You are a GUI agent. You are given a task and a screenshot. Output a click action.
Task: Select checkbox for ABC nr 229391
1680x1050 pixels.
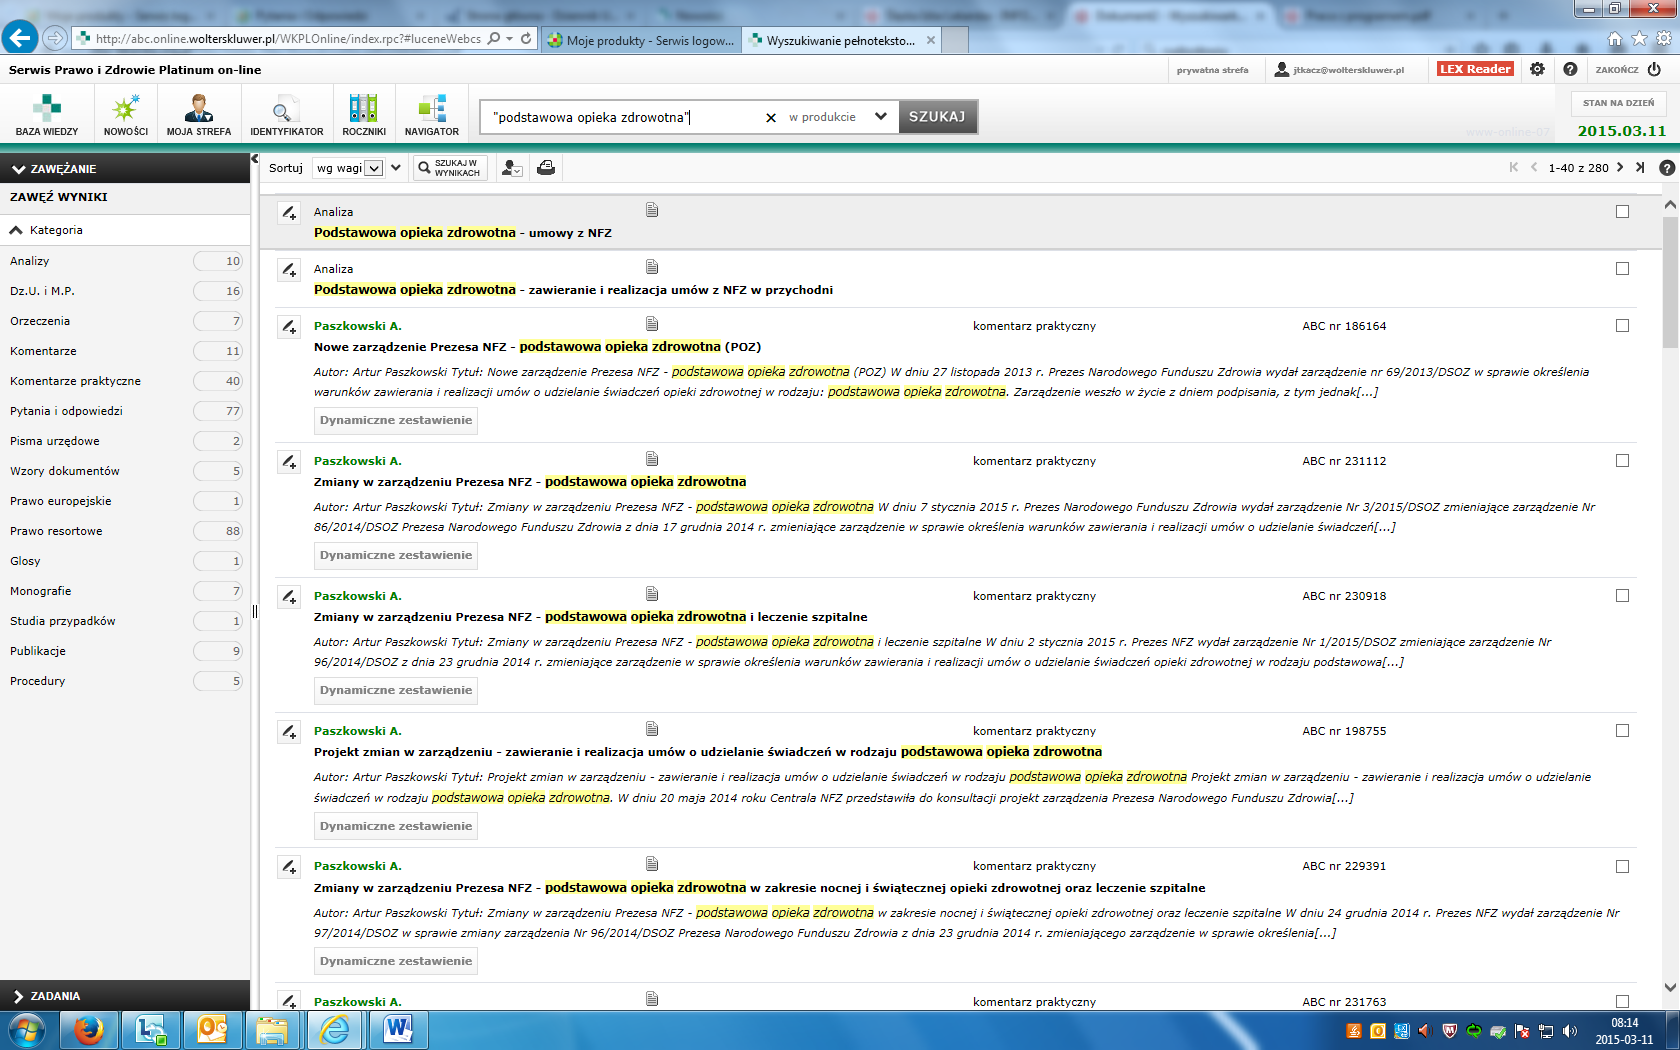tap(1622, 867)
